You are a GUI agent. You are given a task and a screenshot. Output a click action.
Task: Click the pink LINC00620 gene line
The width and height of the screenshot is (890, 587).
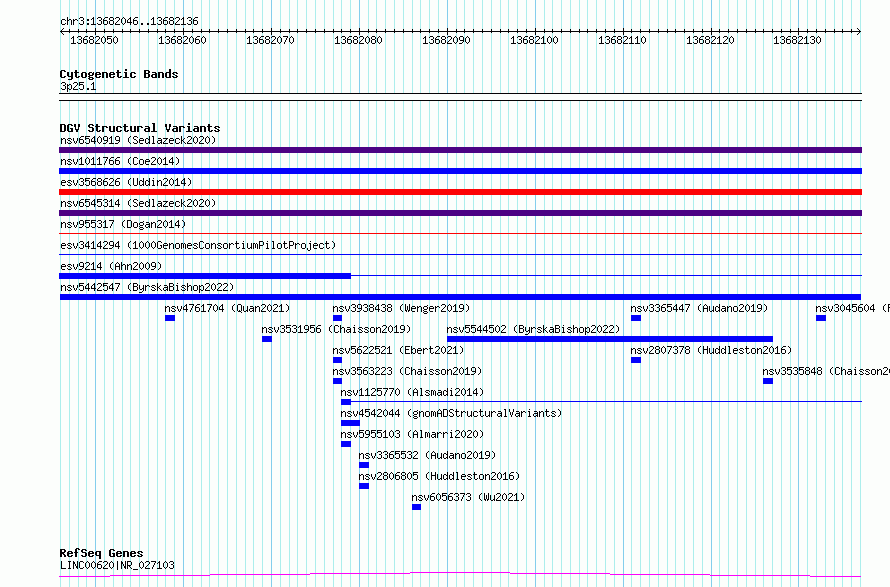(x=460, y=575)
